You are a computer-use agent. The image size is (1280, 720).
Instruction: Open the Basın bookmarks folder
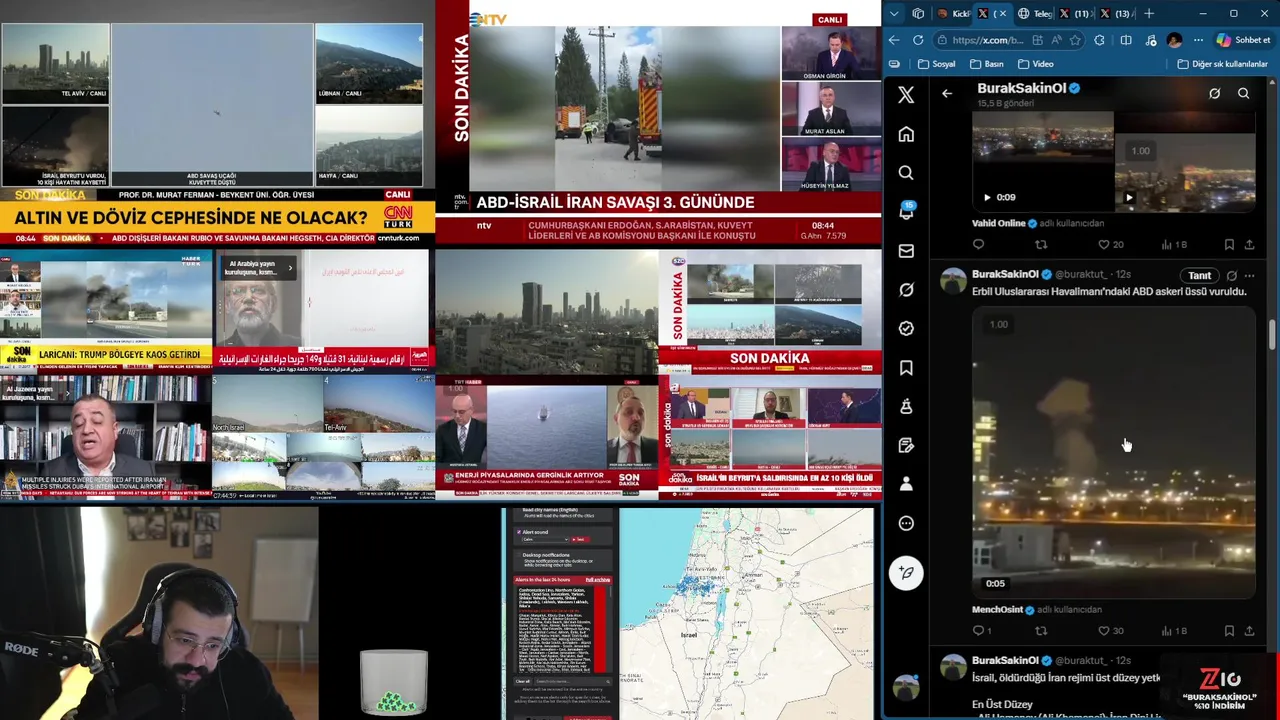click(x=987, y=64)
